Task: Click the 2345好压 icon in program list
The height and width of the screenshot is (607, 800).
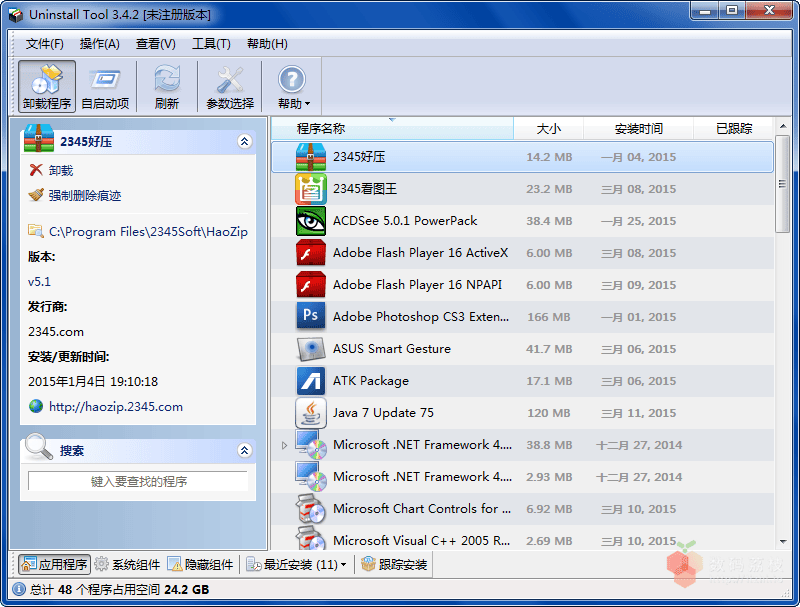Action: 310,157
